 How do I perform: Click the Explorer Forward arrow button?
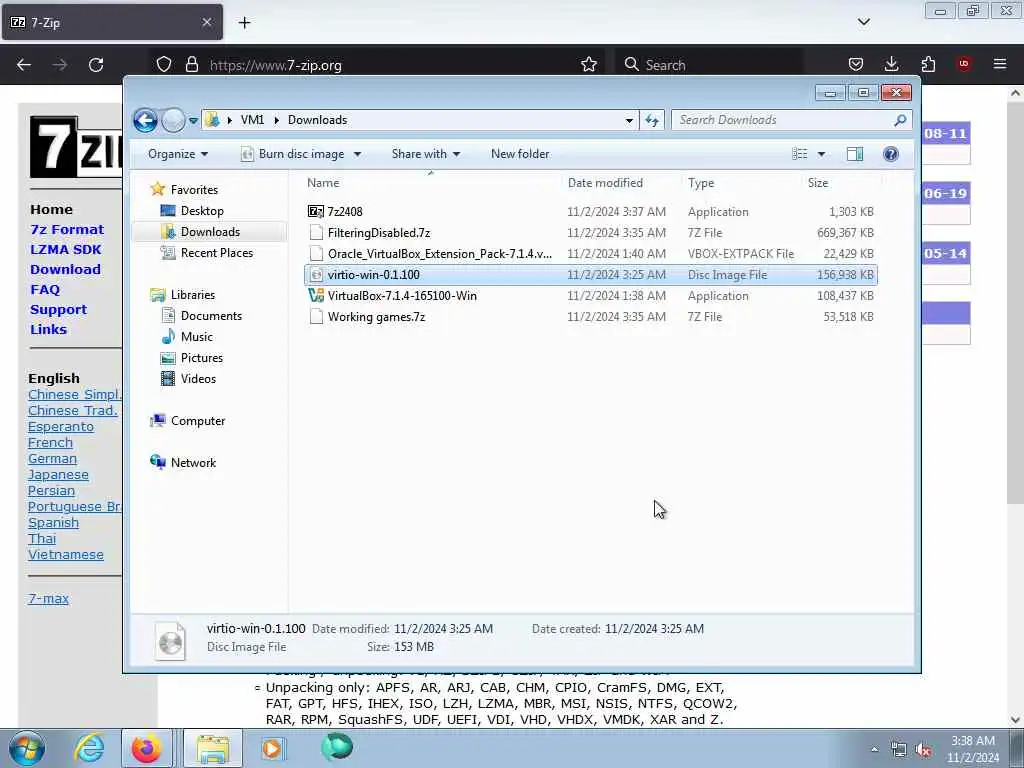173,120
